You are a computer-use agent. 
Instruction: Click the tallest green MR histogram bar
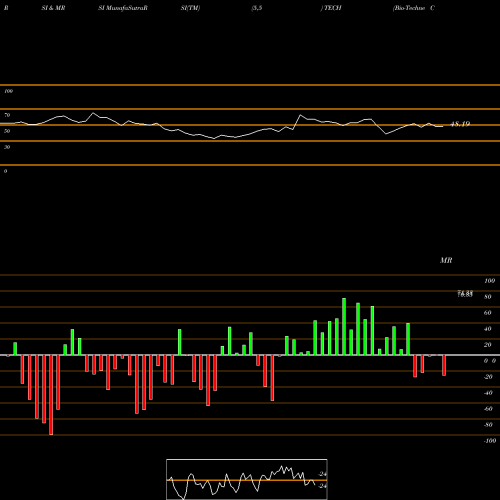pyautogui.click(x=344, y=327)
